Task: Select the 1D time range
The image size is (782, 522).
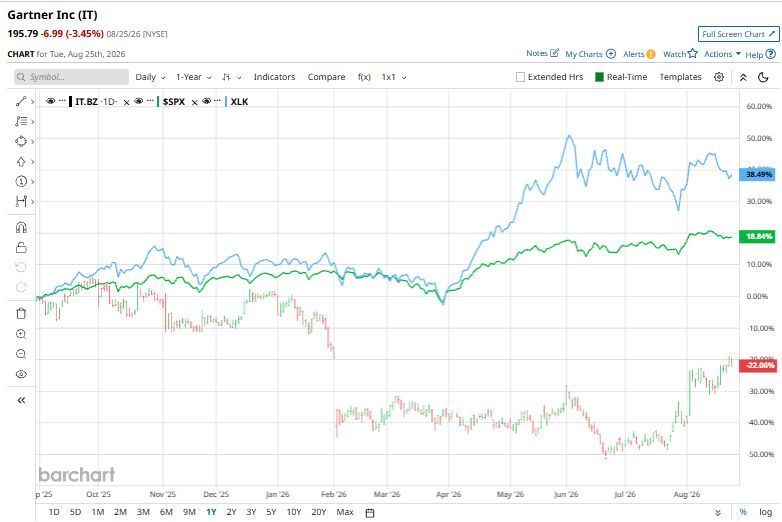Action: click(54, 512)
